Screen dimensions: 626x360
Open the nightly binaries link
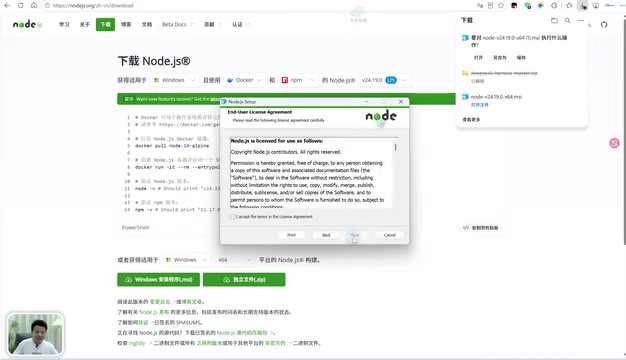pyautogui.click(x=137, y=343)
